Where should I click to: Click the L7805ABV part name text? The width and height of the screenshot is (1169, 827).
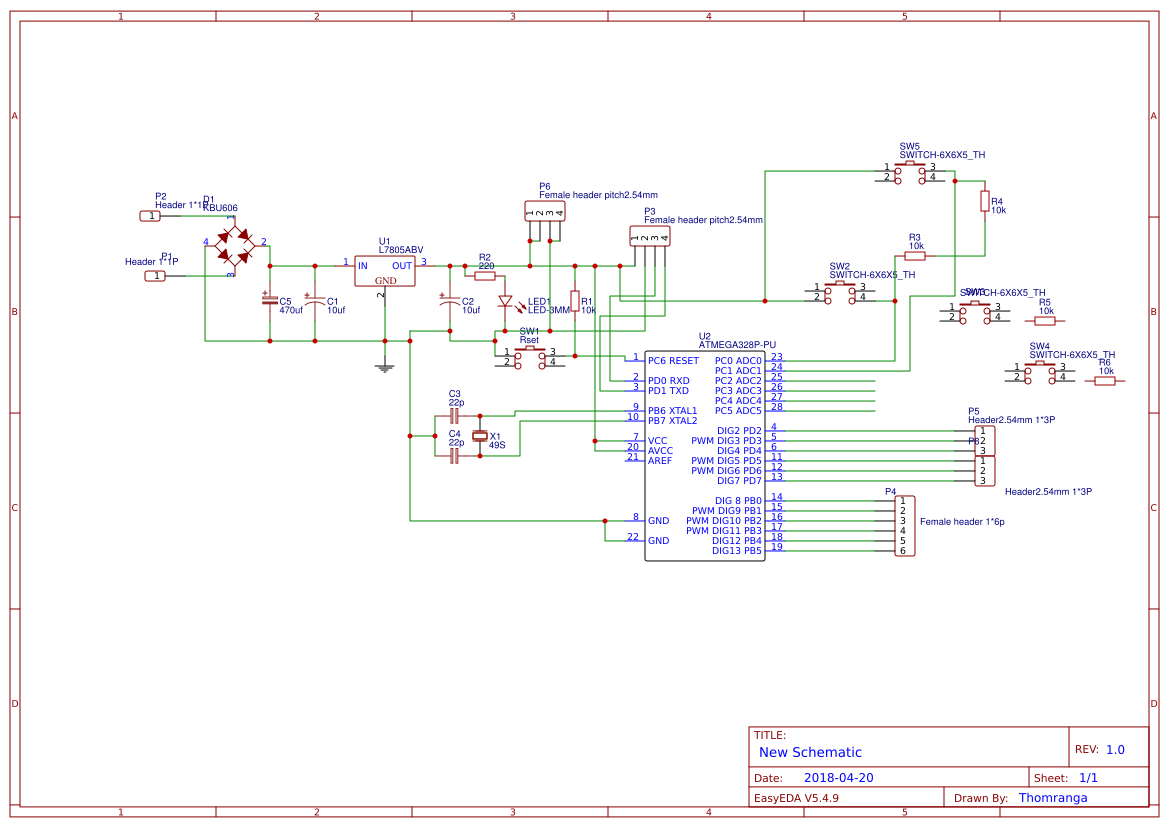pos(401,251)
